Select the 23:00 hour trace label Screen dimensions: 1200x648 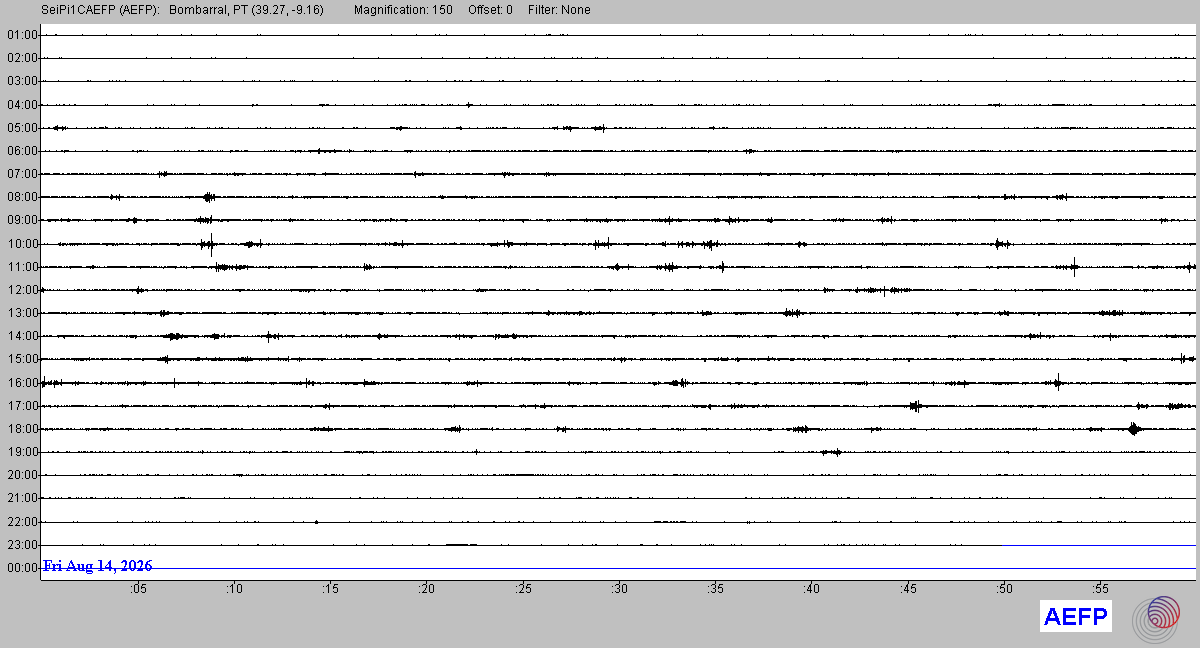pos(22,545)
